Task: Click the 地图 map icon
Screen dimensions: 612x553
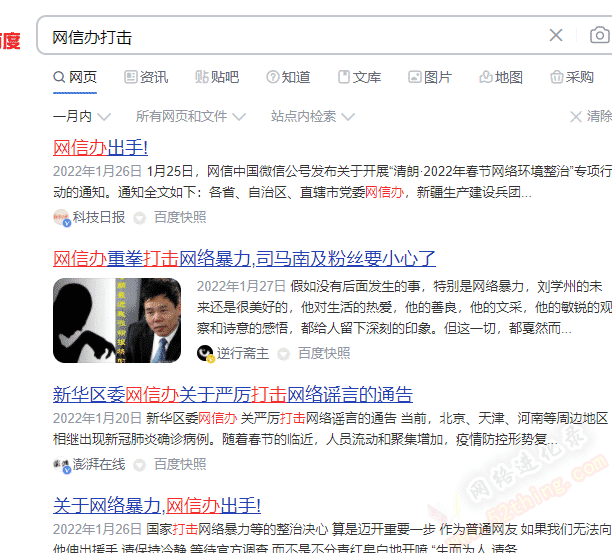Action: pos(486,77)
